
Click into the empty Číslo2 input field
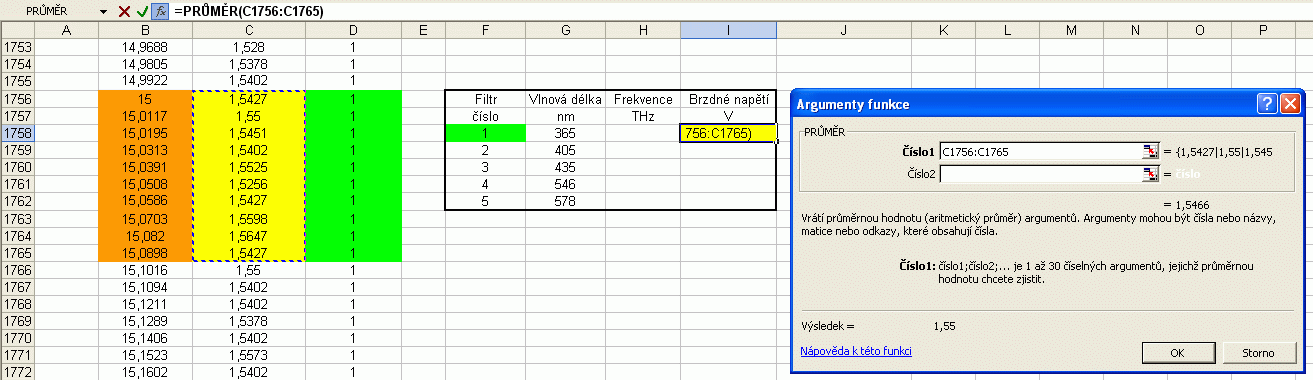1041,174
